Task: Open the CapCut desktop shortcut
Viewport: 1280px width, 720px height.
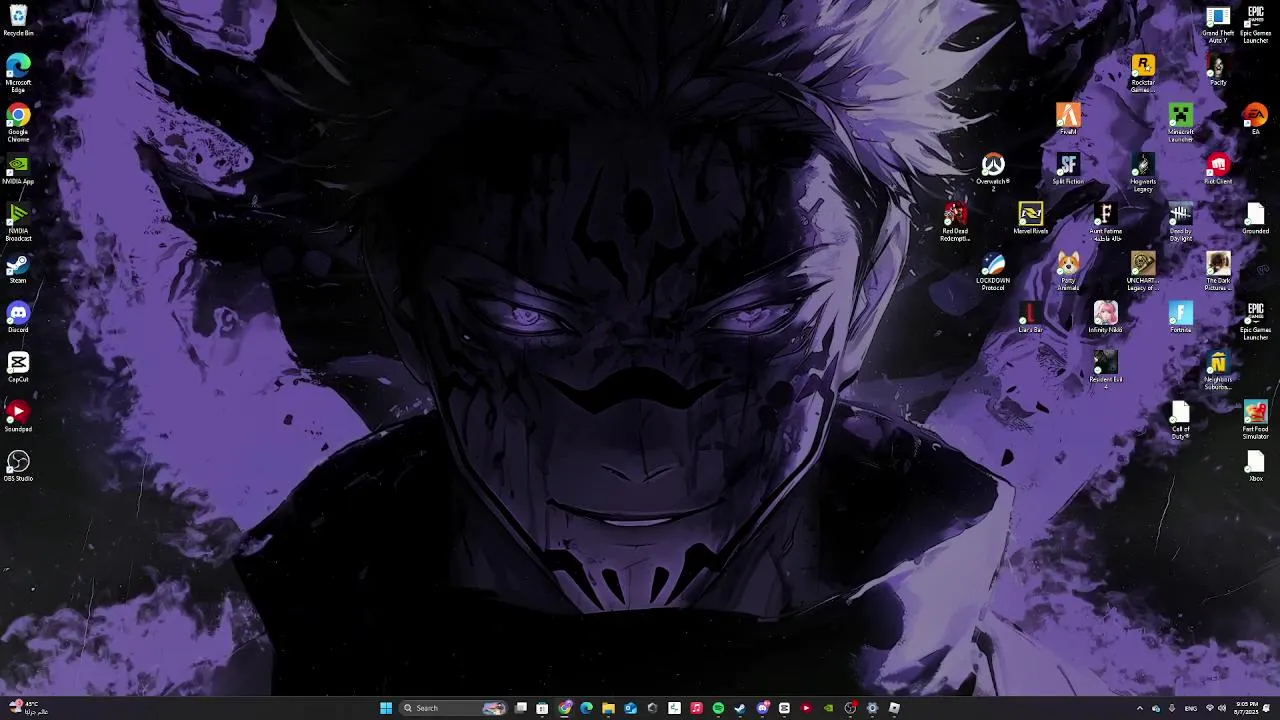Action: (x=18, y=368)
